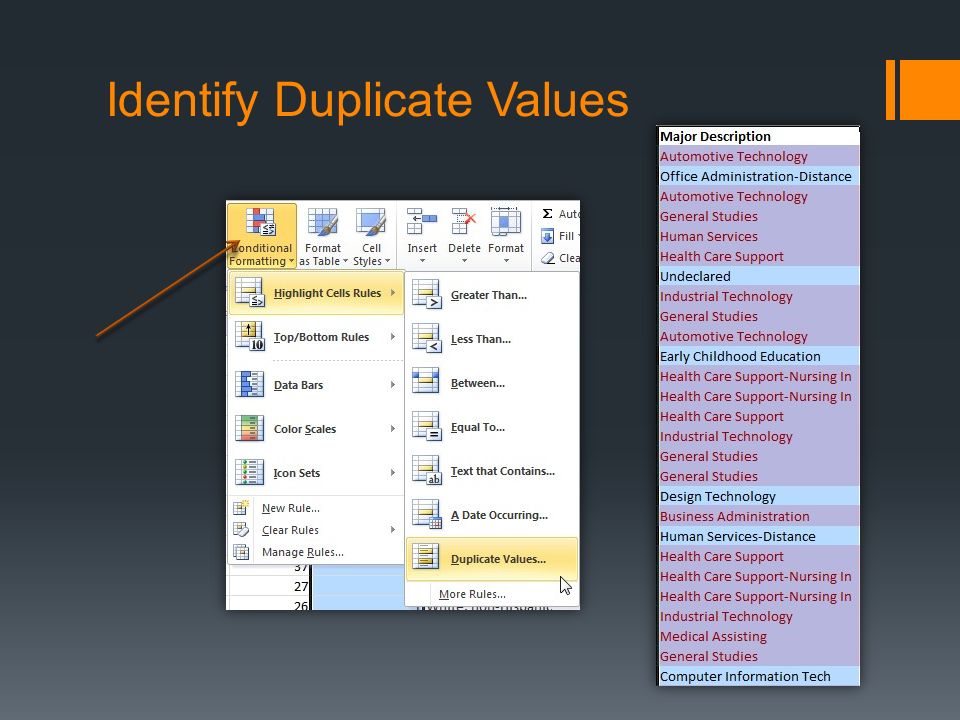The width and height of the screenshot is (960, 720).
Task: Select the Undeclared cell
Action: point(759,276)
